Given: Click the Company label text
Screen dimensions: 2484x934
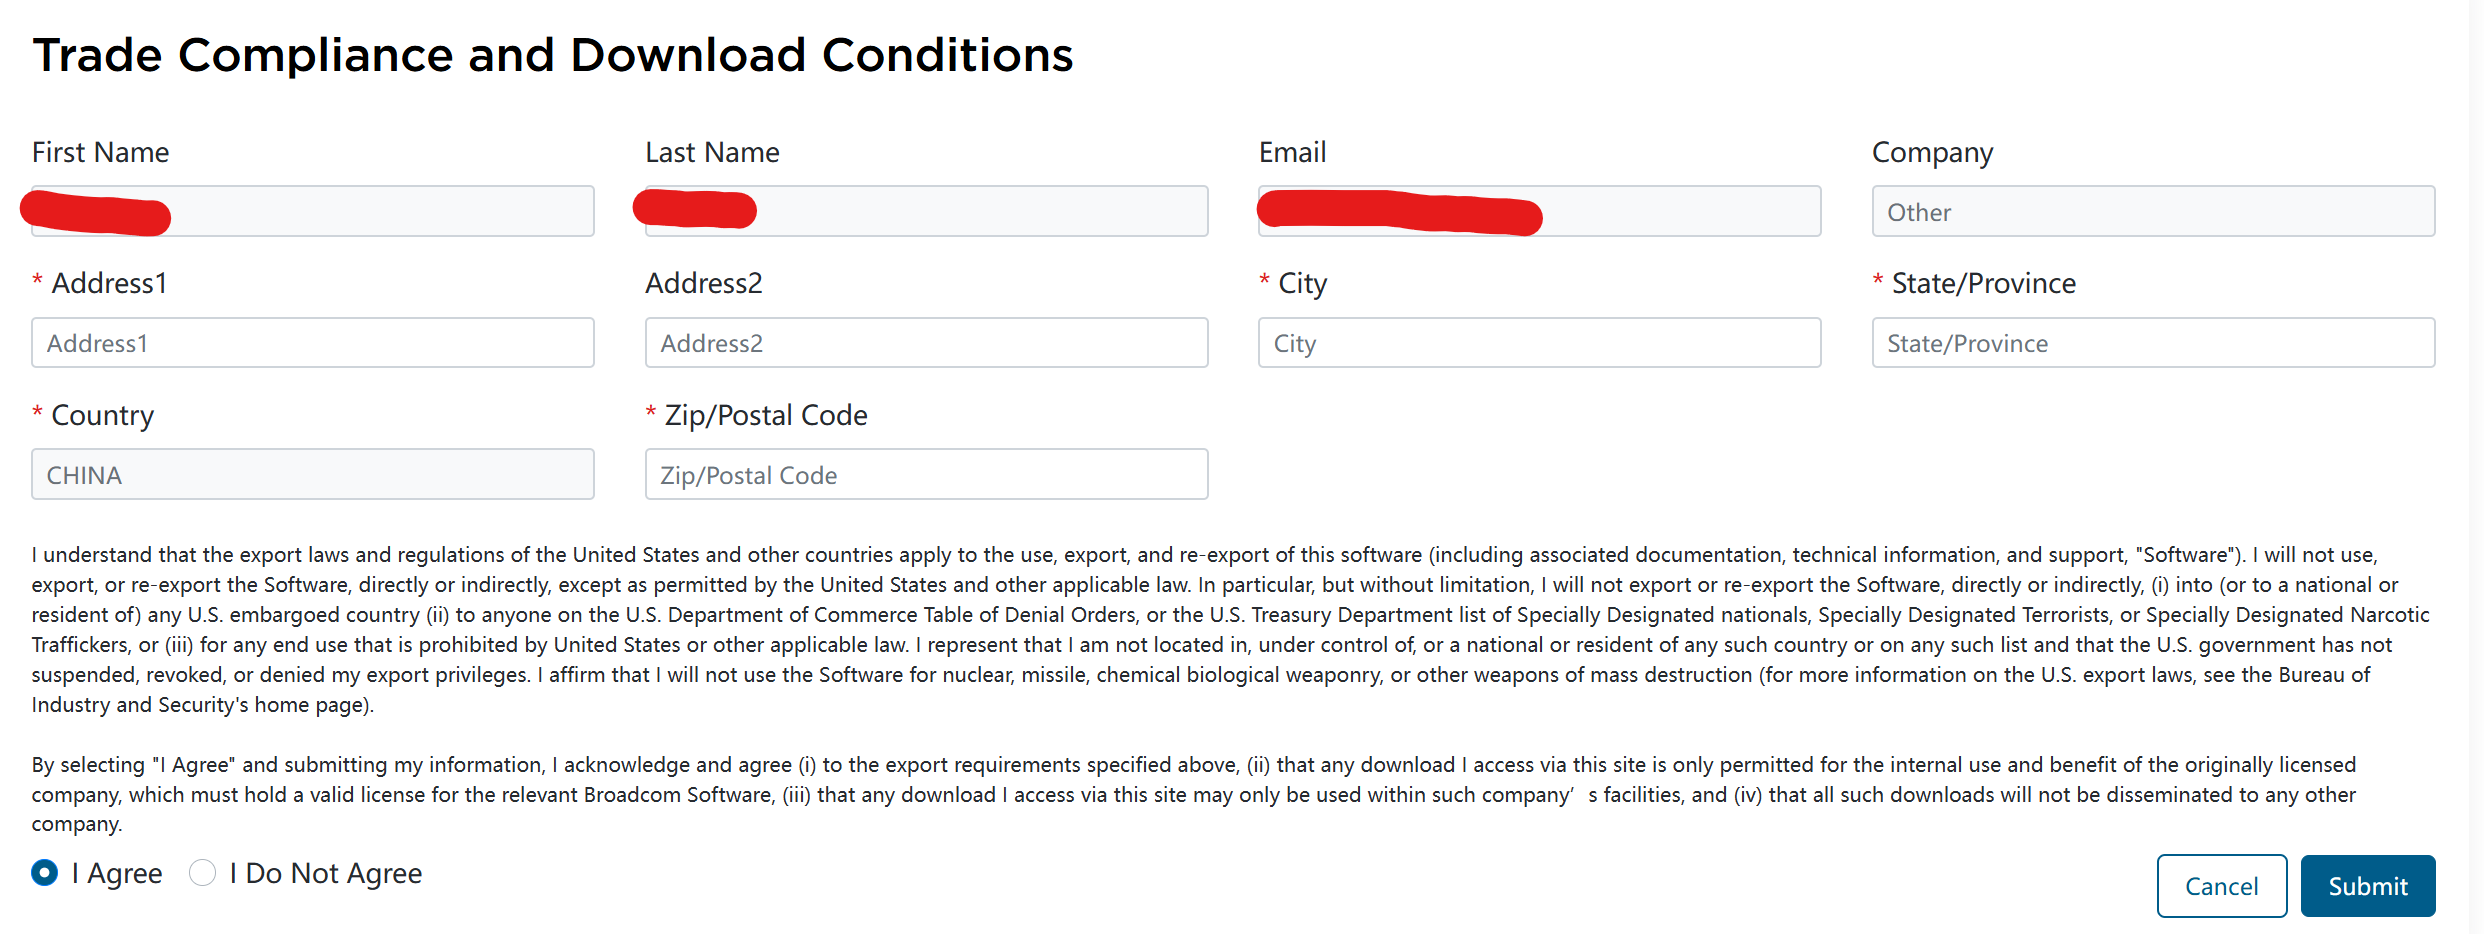Looking at the screenshot, I should click(x=1932, y=152).
